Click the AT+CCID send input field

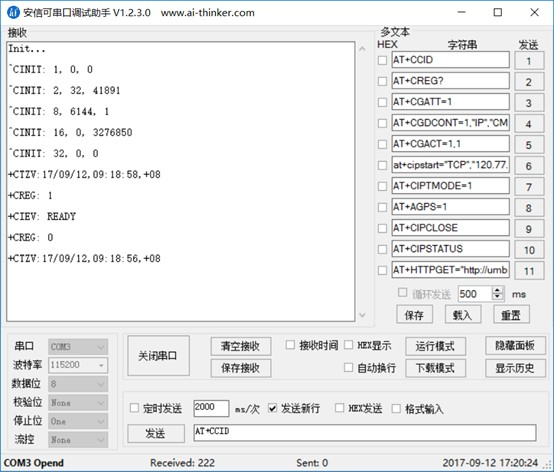click(365, 432)
